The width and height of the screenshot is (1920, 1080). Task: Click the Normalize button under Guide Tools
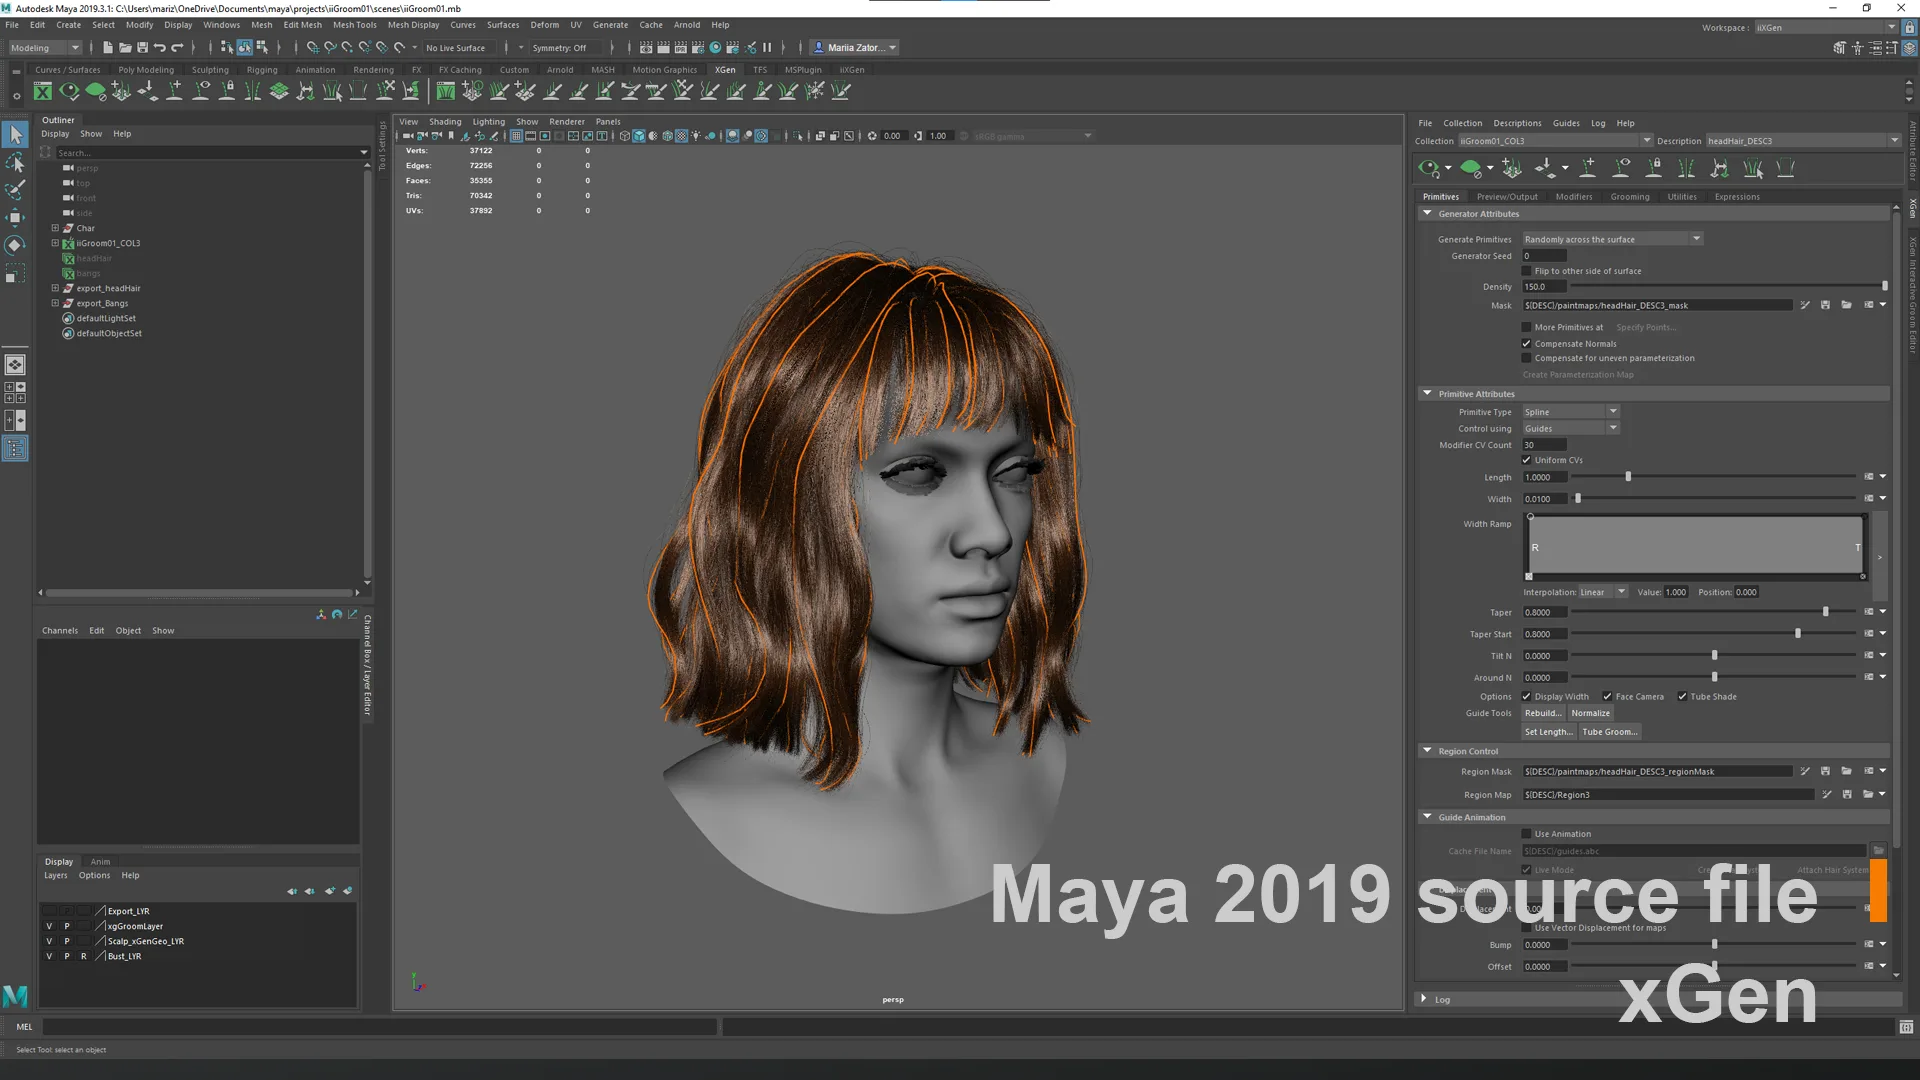pyautogui.click(x=1590, y=712)
